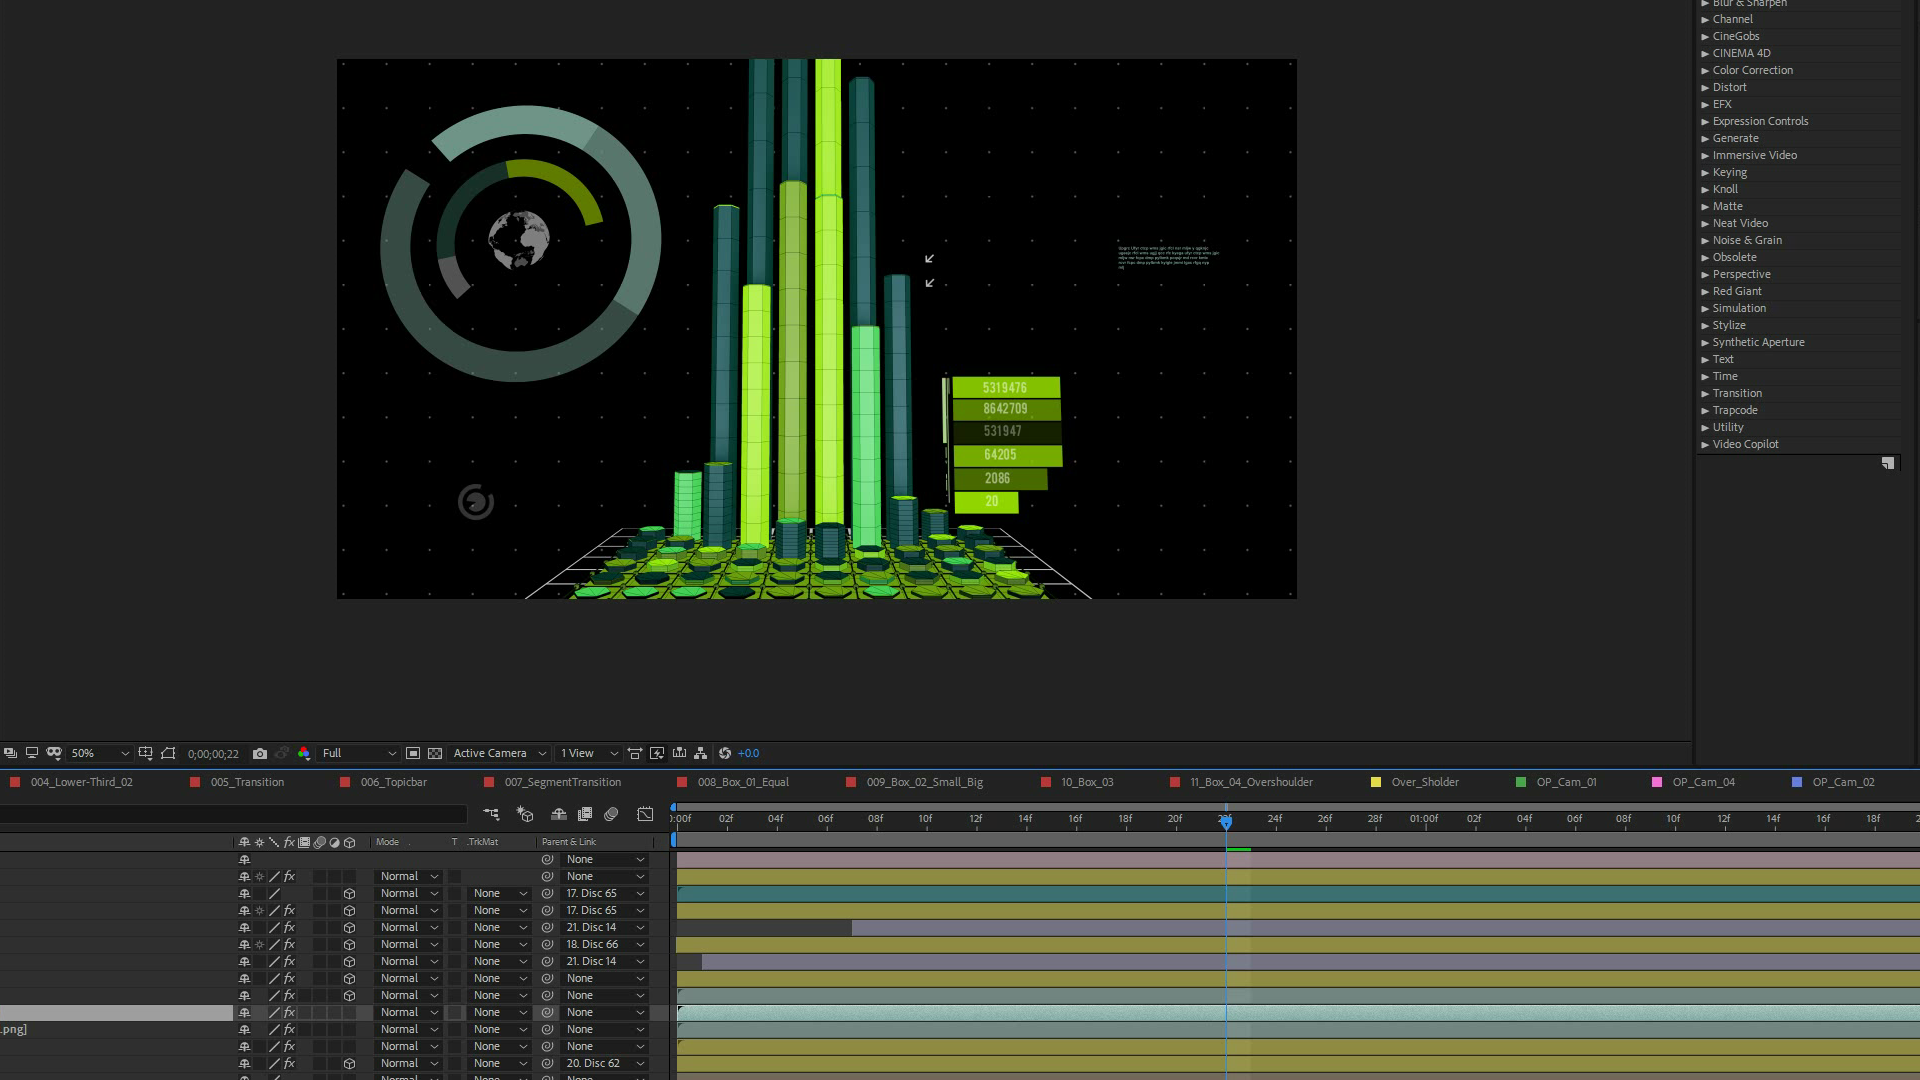Image resolution: width=1920 pixels, height=1080 pixels.
Task: Enable Motion Blur for all layers
Action: click(x=611, y=815)
